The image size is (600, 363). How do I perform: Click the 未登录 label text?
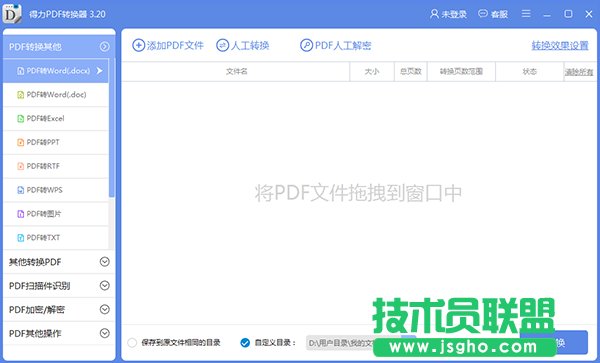tap(454, 15)
